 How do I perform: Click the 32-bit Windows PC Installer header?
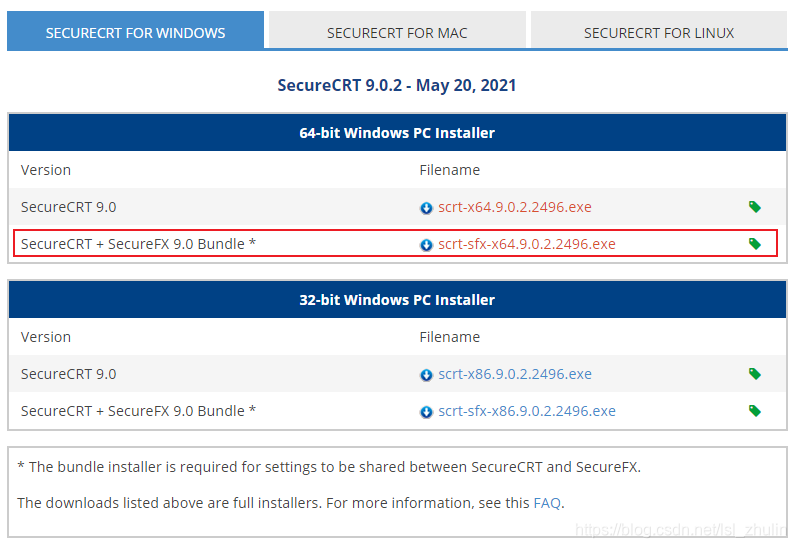pos(397,300)
